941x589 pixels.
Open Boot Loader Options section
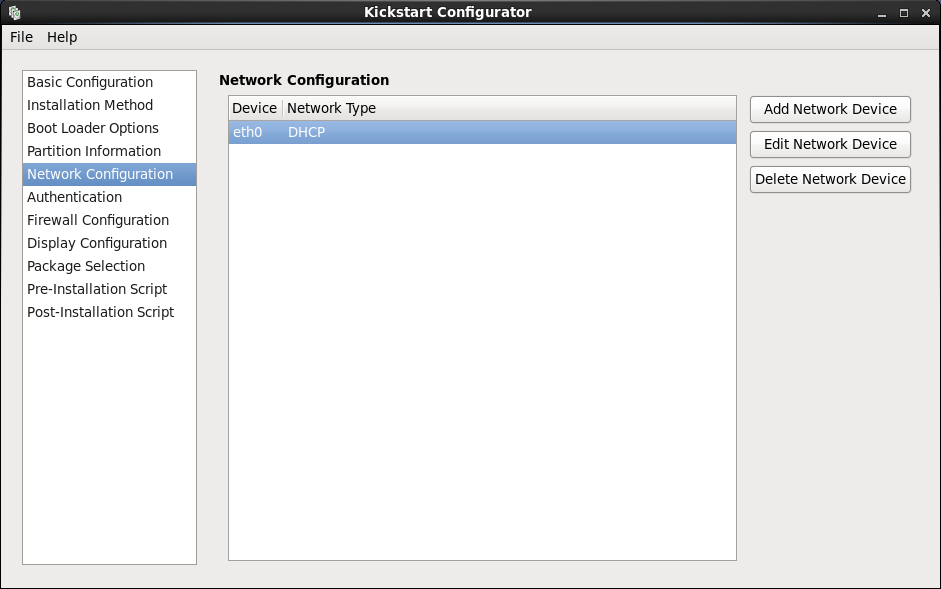[93, 128]
